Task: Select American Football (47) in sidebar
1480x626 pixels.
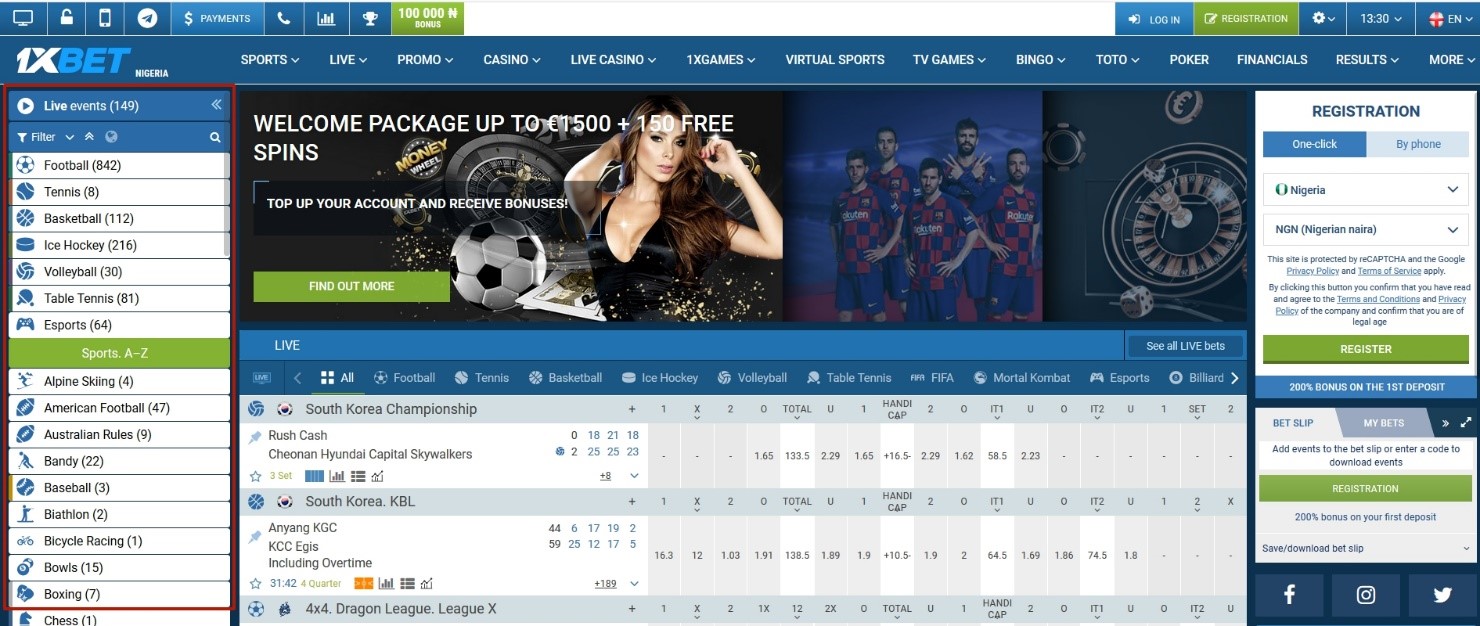Action: (x=120, y=408)
